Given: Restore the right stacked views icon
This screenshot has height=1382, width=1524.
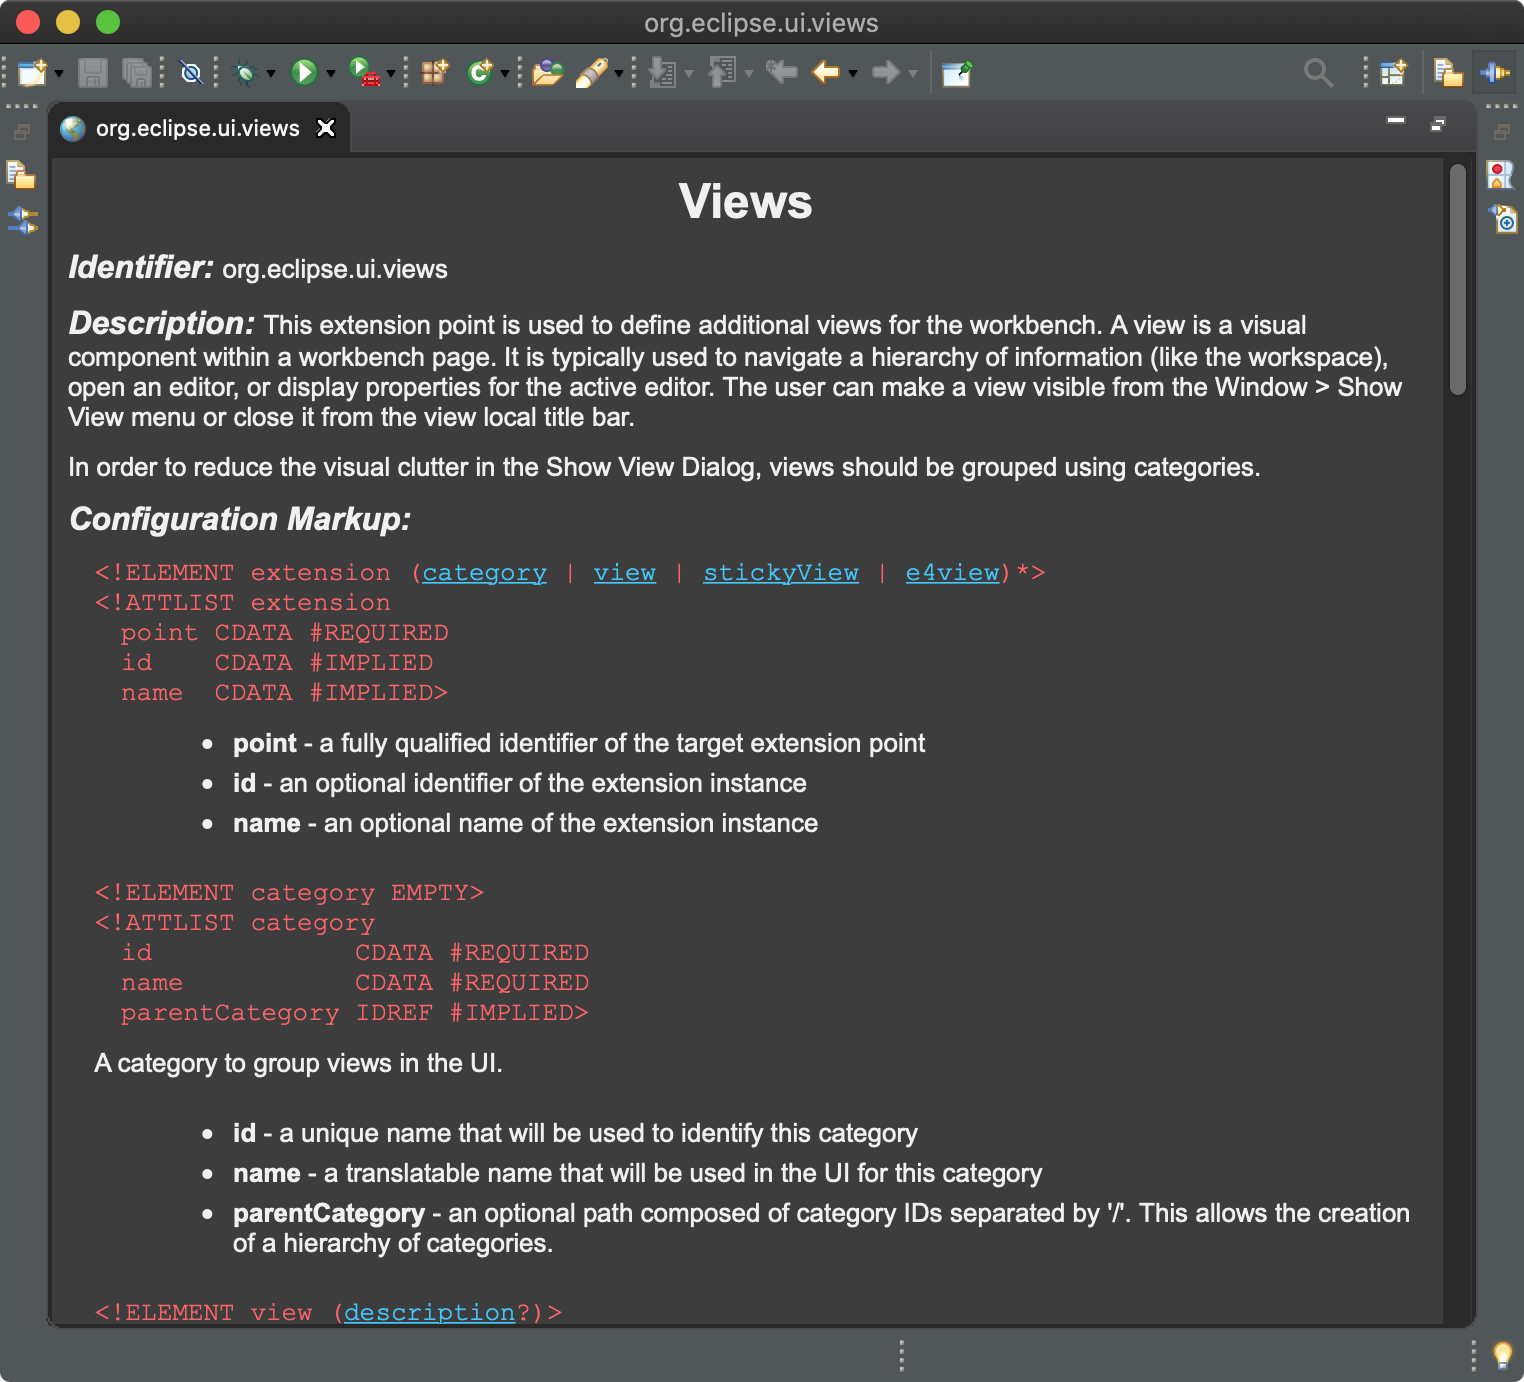Looking at the screenshot, I should [1502, 131].
